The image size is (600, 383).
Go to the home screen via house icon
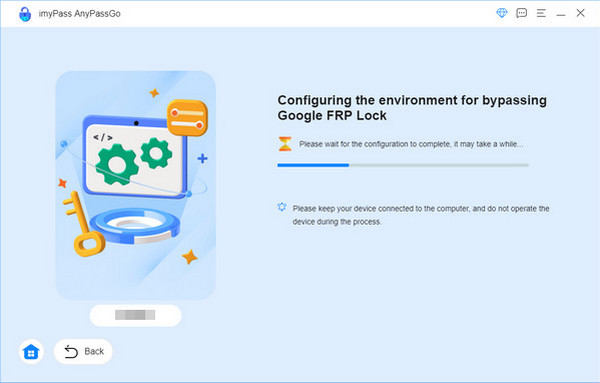tap(31, 351)
